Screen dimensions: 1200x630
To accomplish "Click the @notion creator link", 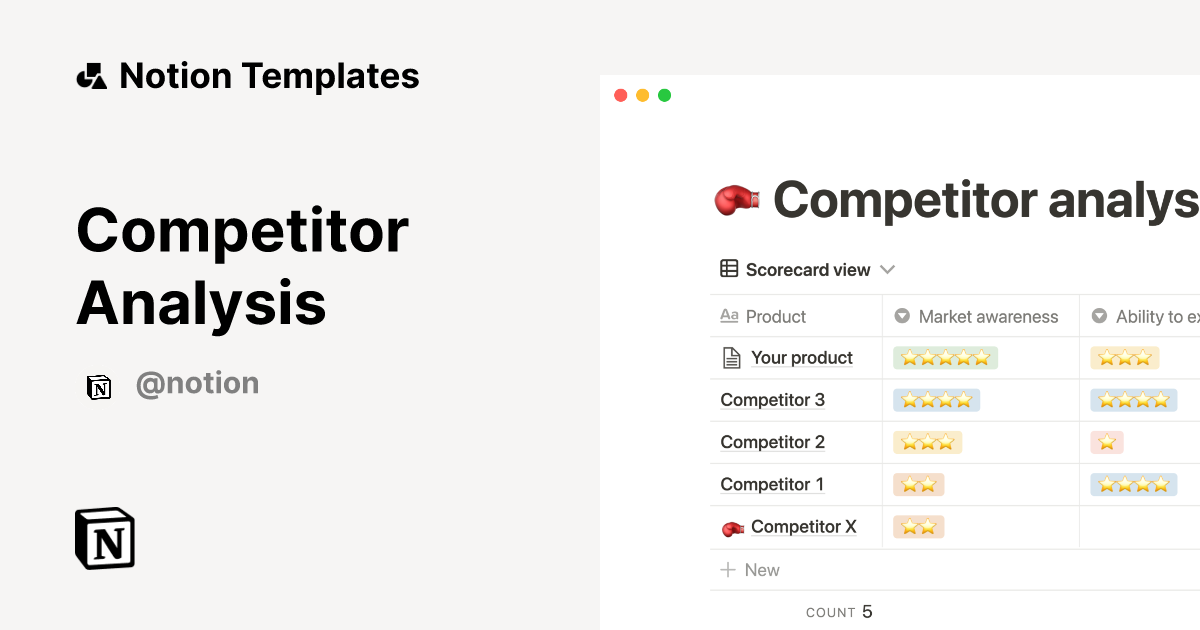I will click(197, 383).
